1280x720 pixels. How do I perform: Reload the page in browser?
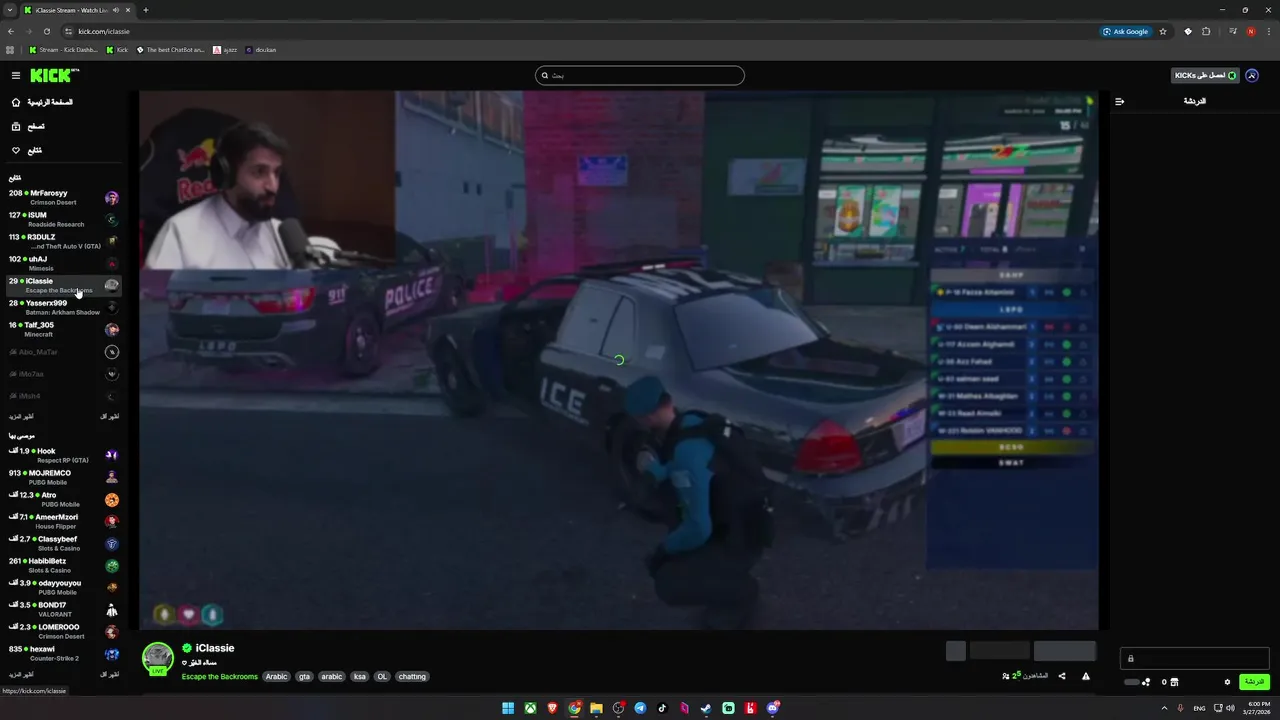point(46,31)
